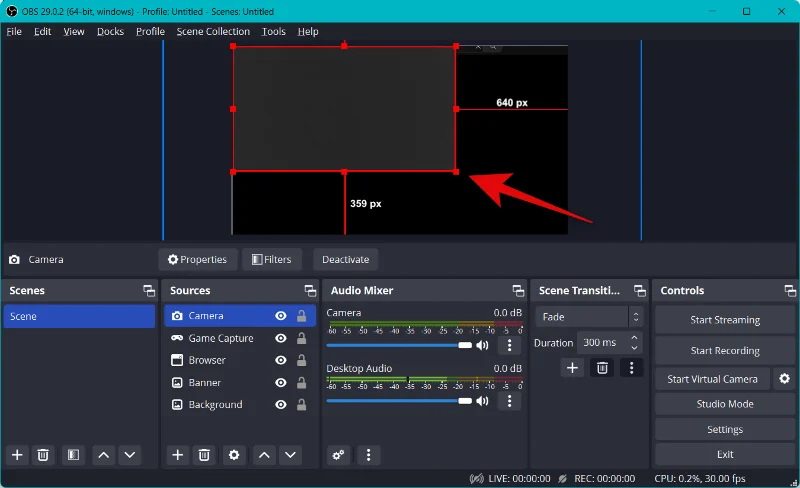Pop out the Controls dock
Viewport: 800px width, 488px height.
pos(790,291)
